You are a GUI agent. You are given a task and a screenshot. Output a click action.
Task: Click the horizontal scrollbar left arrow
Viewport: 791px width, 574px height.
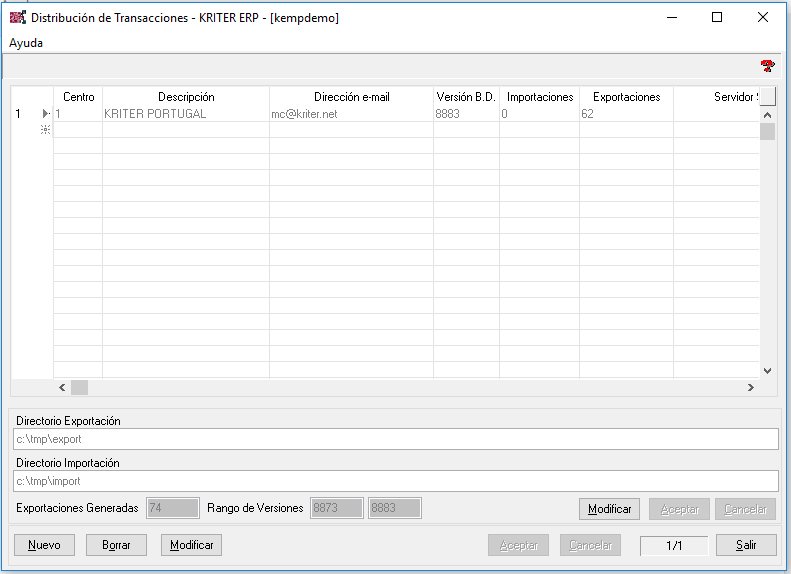[62, 387]
